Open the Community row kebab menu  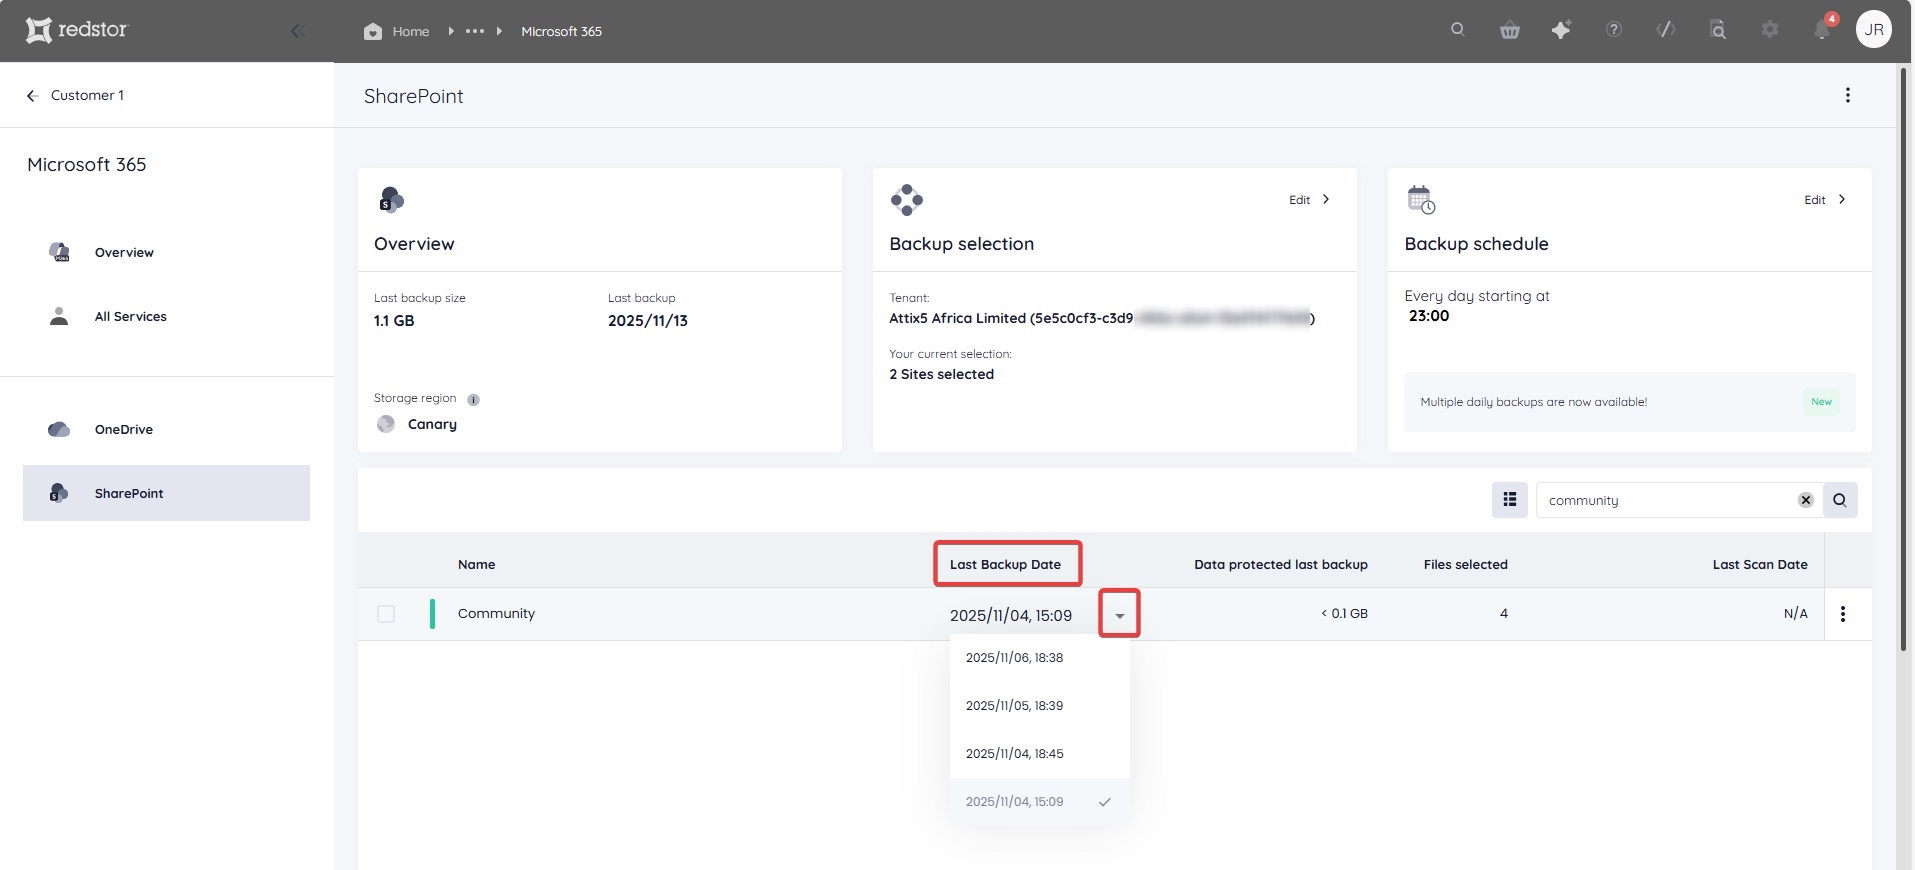1842,614
